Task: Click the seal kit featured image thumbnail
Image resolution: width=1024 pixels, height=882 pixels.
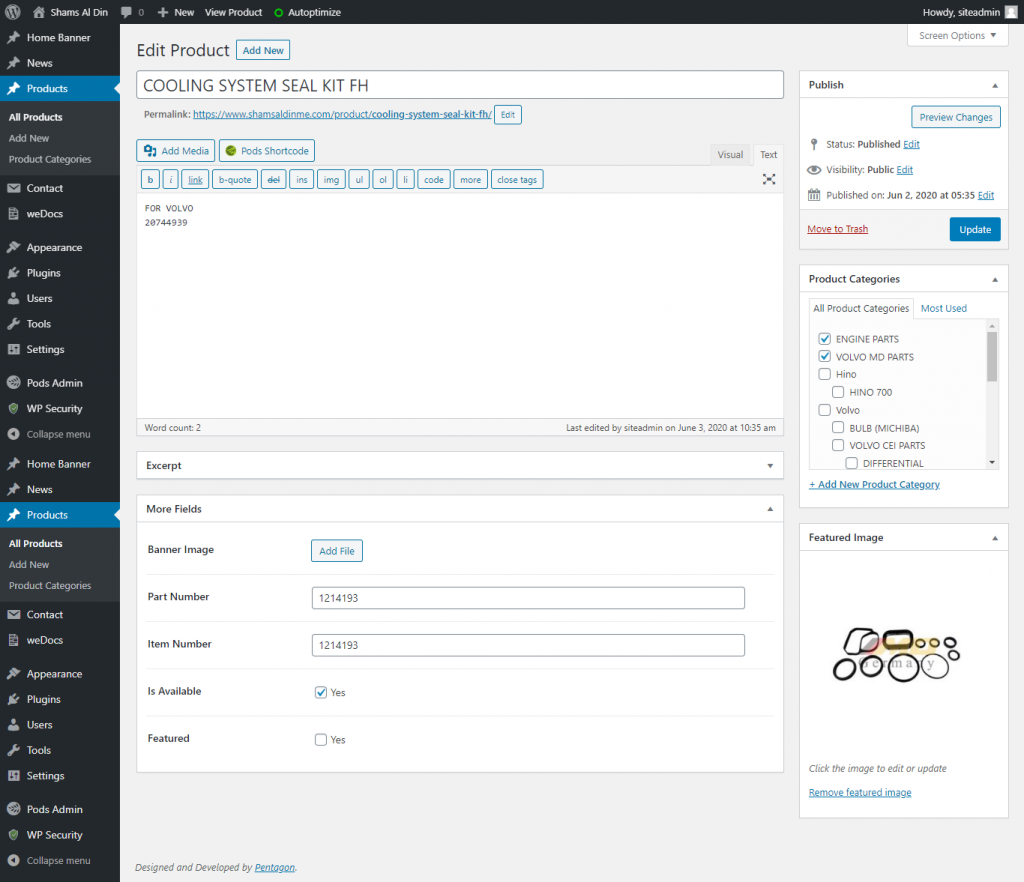Action: (x=896, y=654)
